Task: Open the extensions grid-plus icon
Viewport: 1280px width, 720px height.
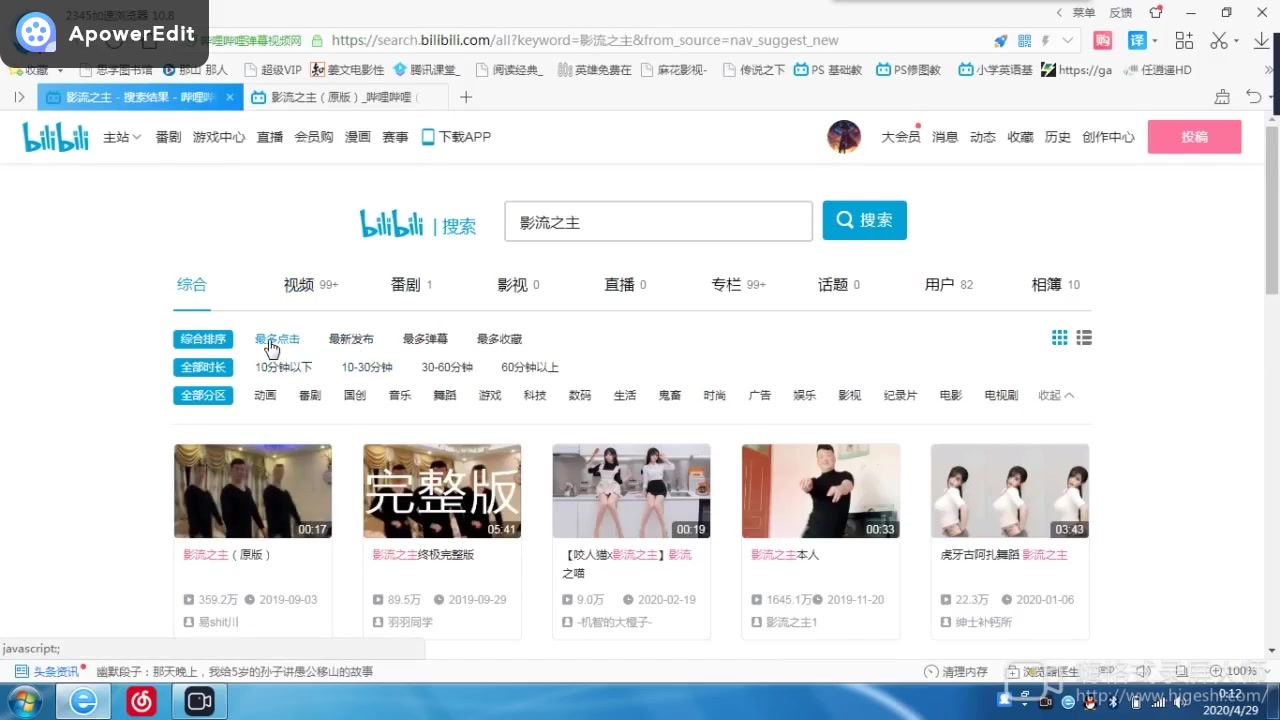Action: tap(1184, 41)
